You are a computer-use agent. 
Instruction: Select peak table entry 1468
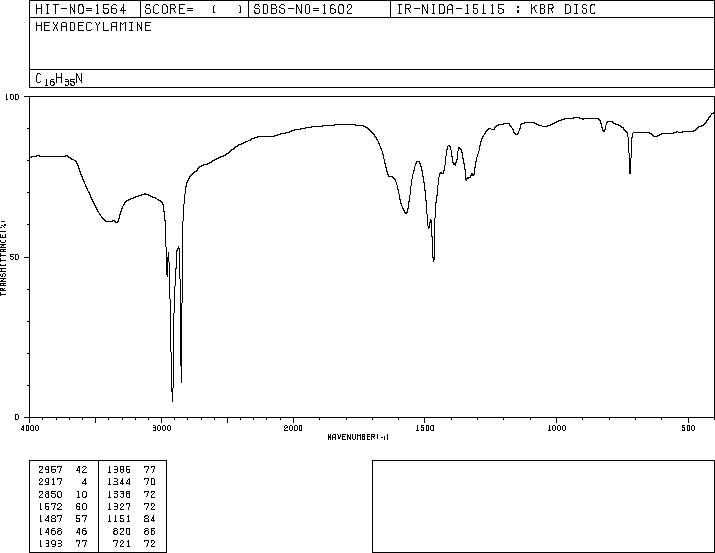point(50,532)
